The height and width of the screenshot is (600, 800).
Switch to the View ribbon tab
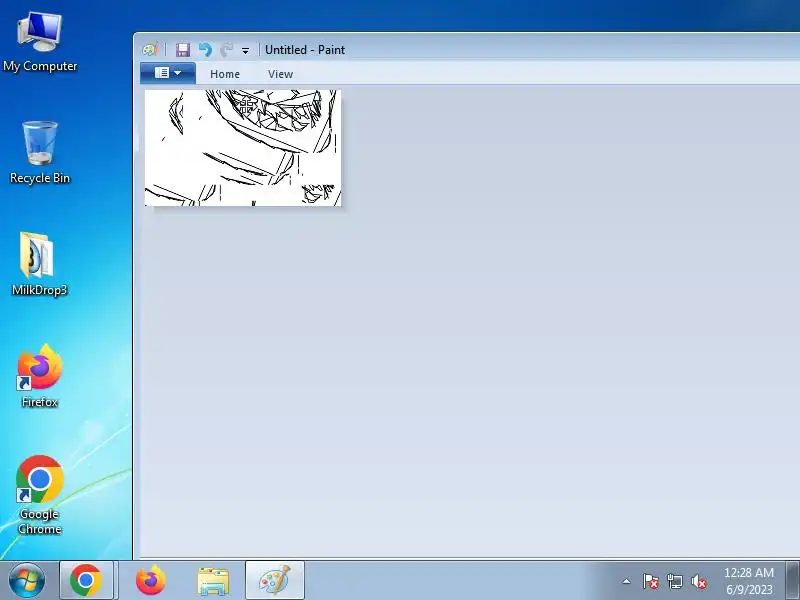281,74
